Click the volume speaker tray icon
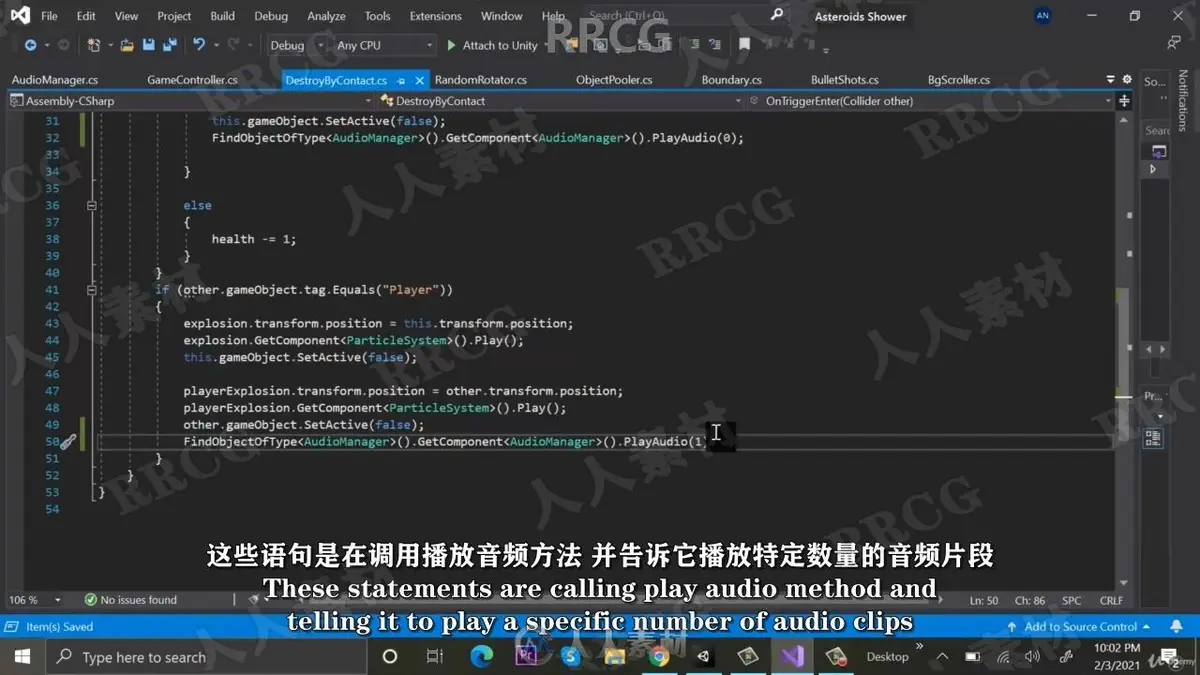The height and width of the screenshot is (675, 1200). (x=1031, y=657)
